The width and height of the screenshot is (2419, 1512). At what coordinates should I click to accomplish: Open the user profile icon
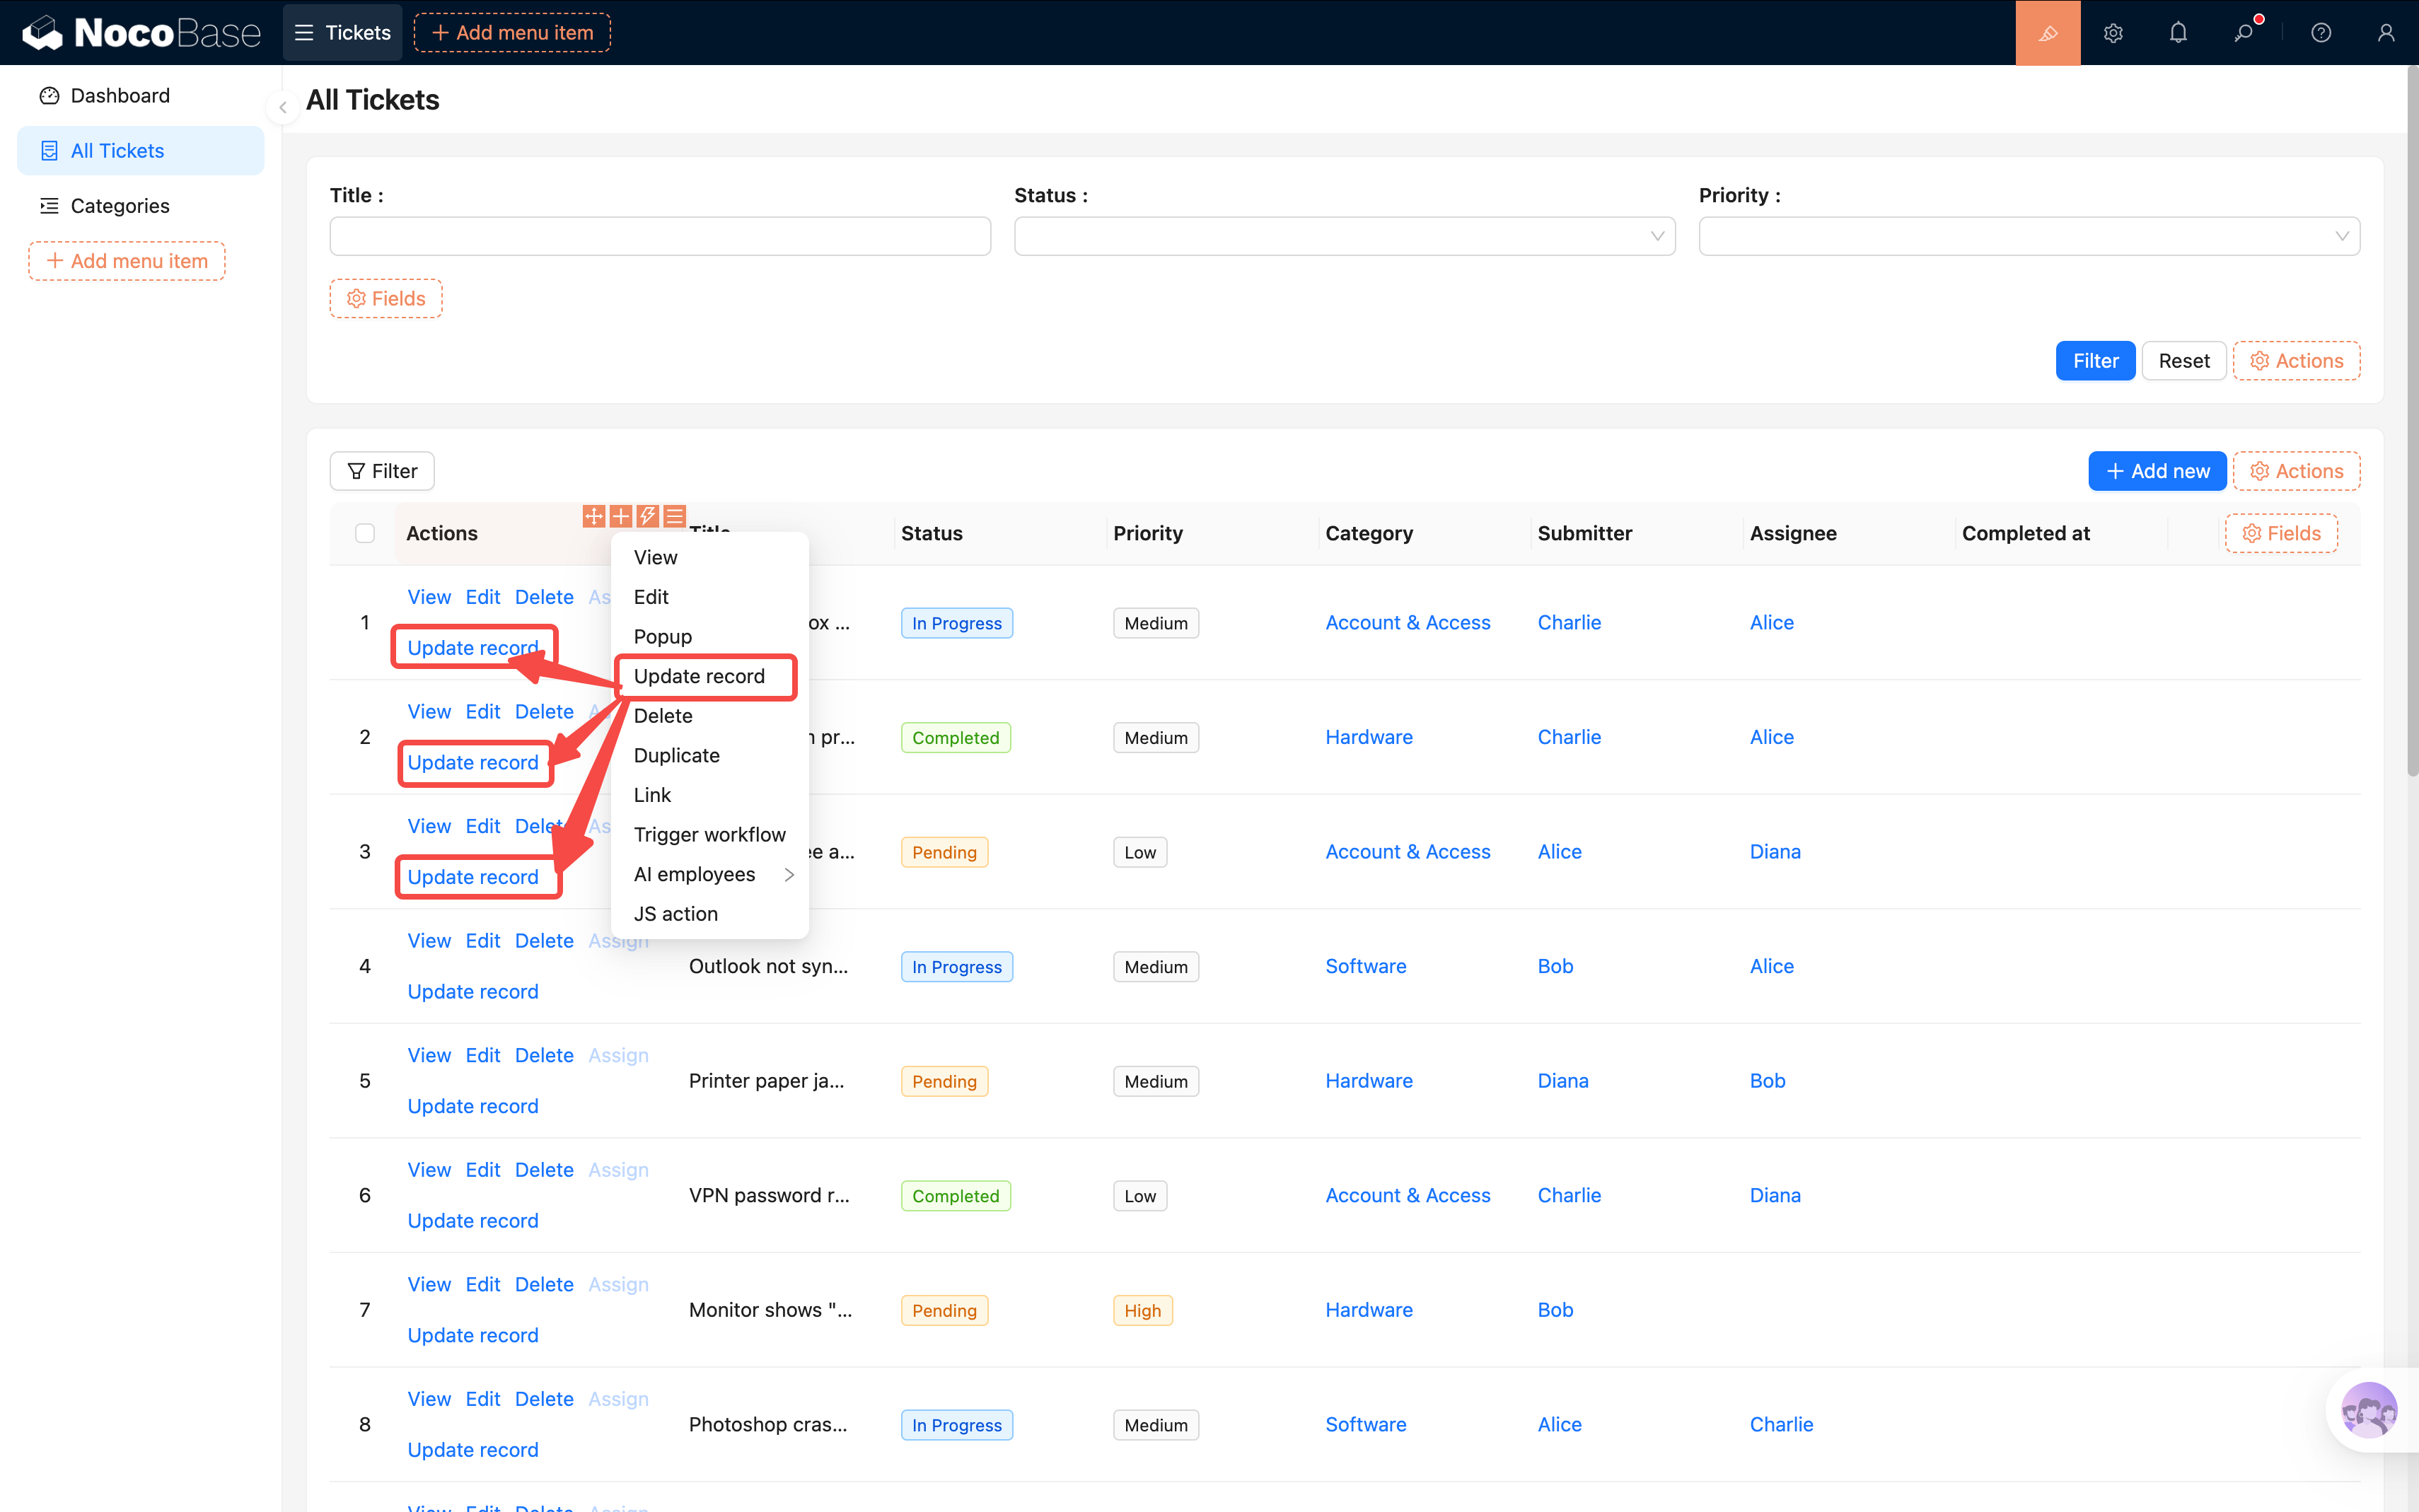[x=2386, y=33]
